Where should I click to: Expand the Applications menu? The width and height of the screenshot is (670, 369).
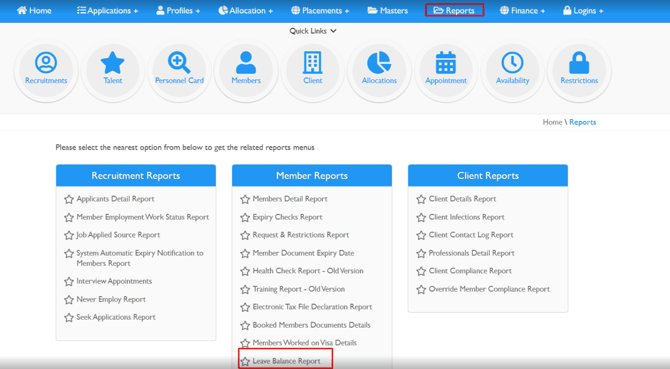[x=107, y=11]
